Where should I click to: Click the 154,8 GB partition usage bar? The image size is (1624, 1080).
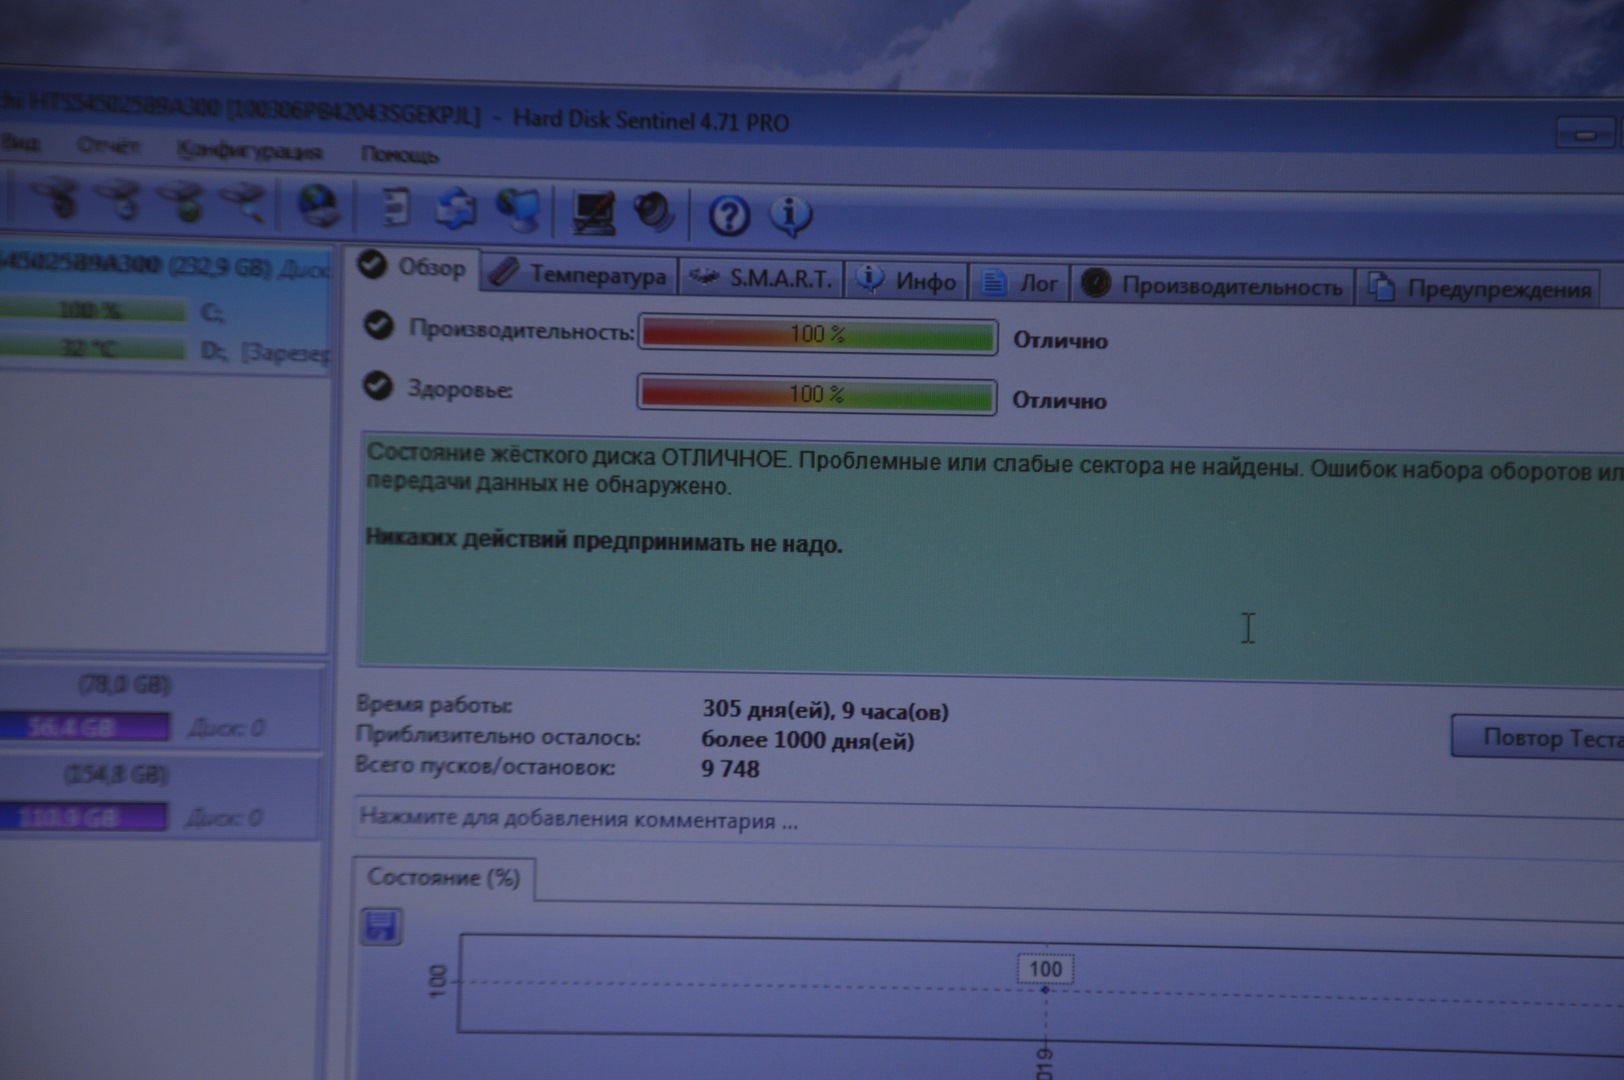84,817
